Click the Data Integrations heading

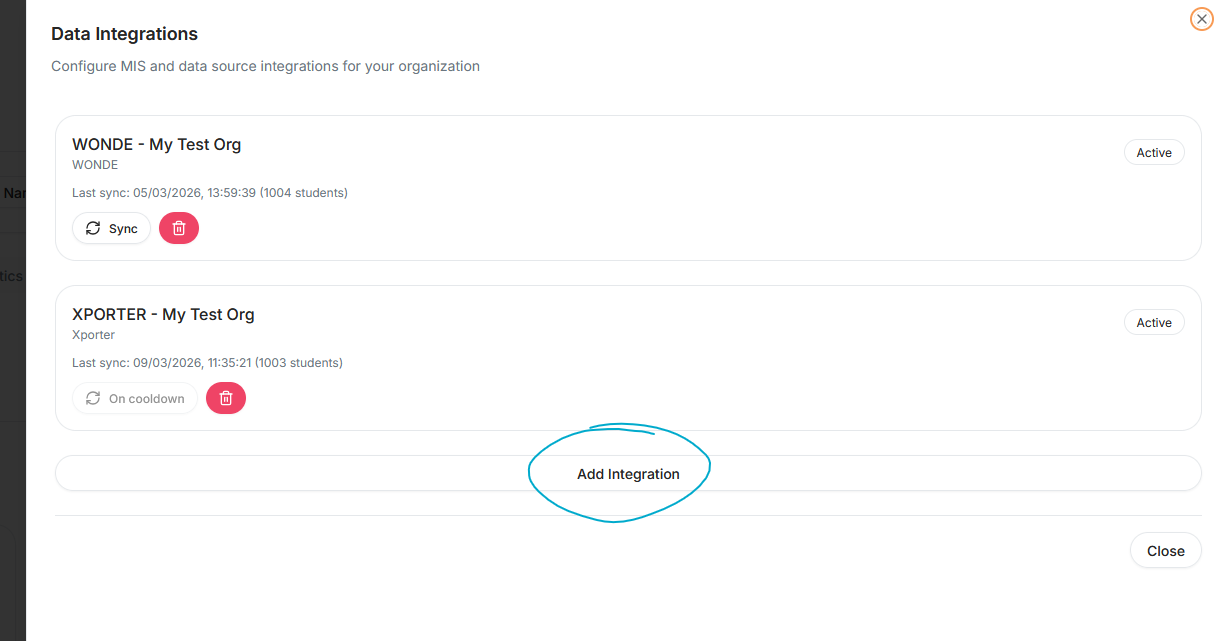[x=124, y=34]
